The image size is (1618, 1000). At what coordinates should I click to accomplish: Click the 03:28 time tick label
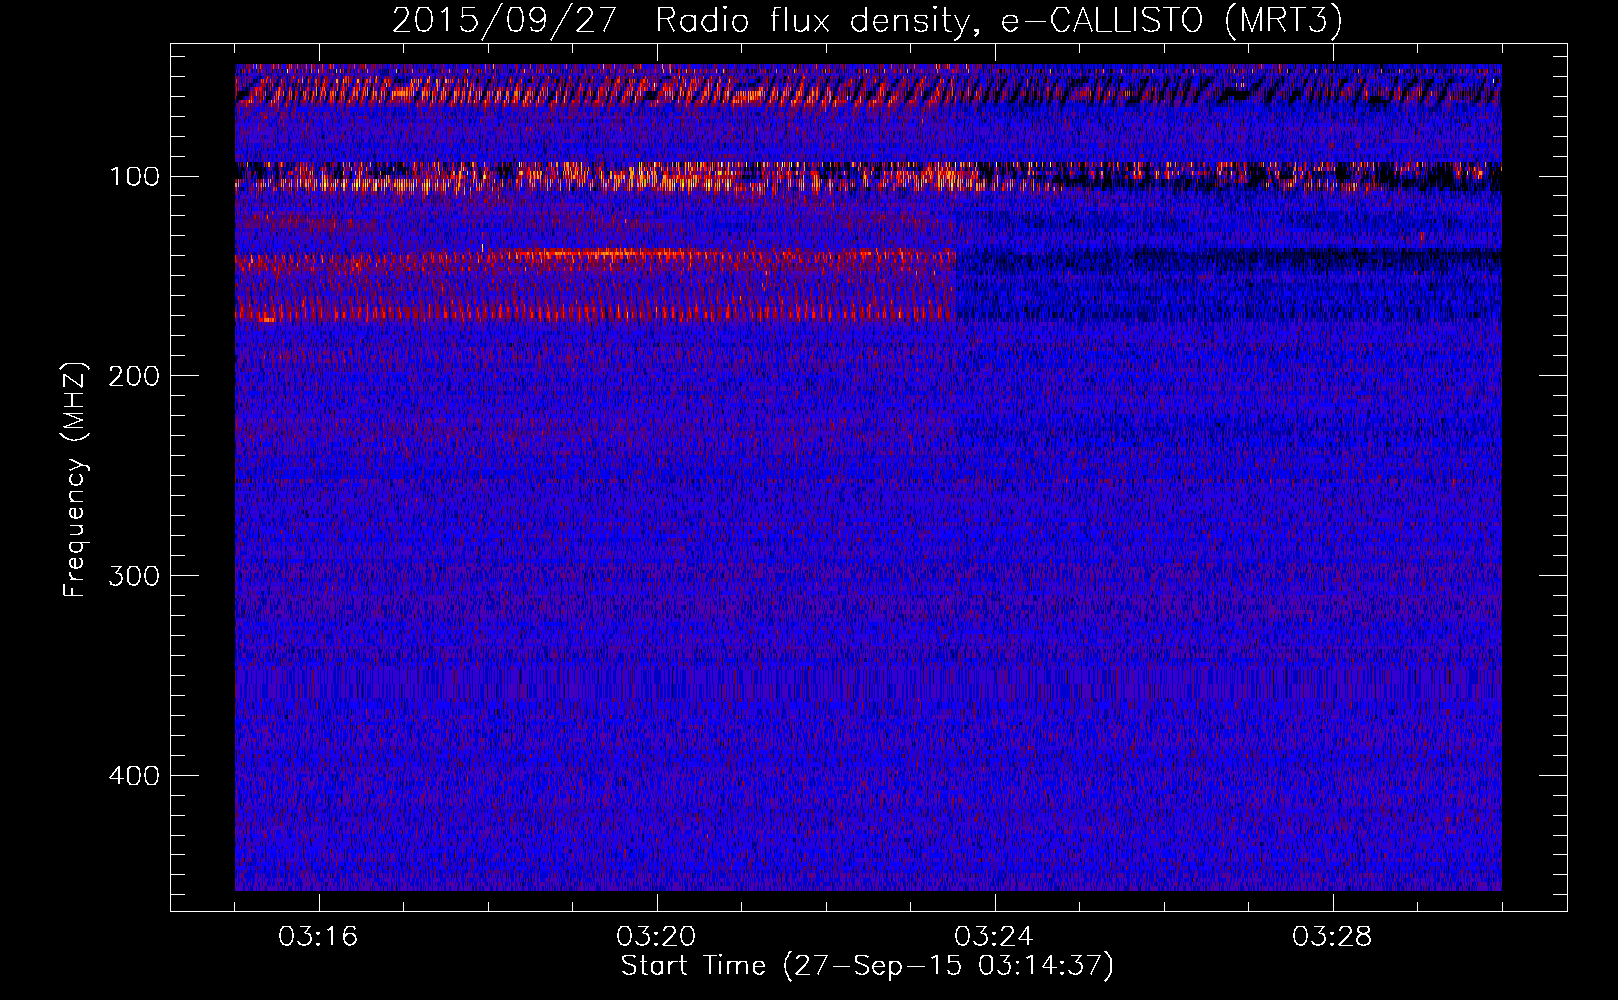tap(1332, 937)
